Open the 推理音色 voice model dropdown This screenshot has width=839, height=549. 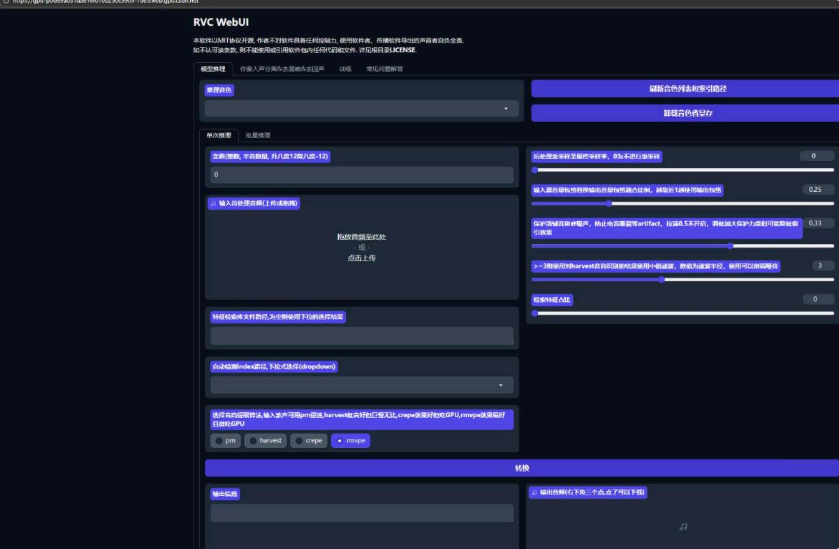pyautogui.click(x=361, y=109)
